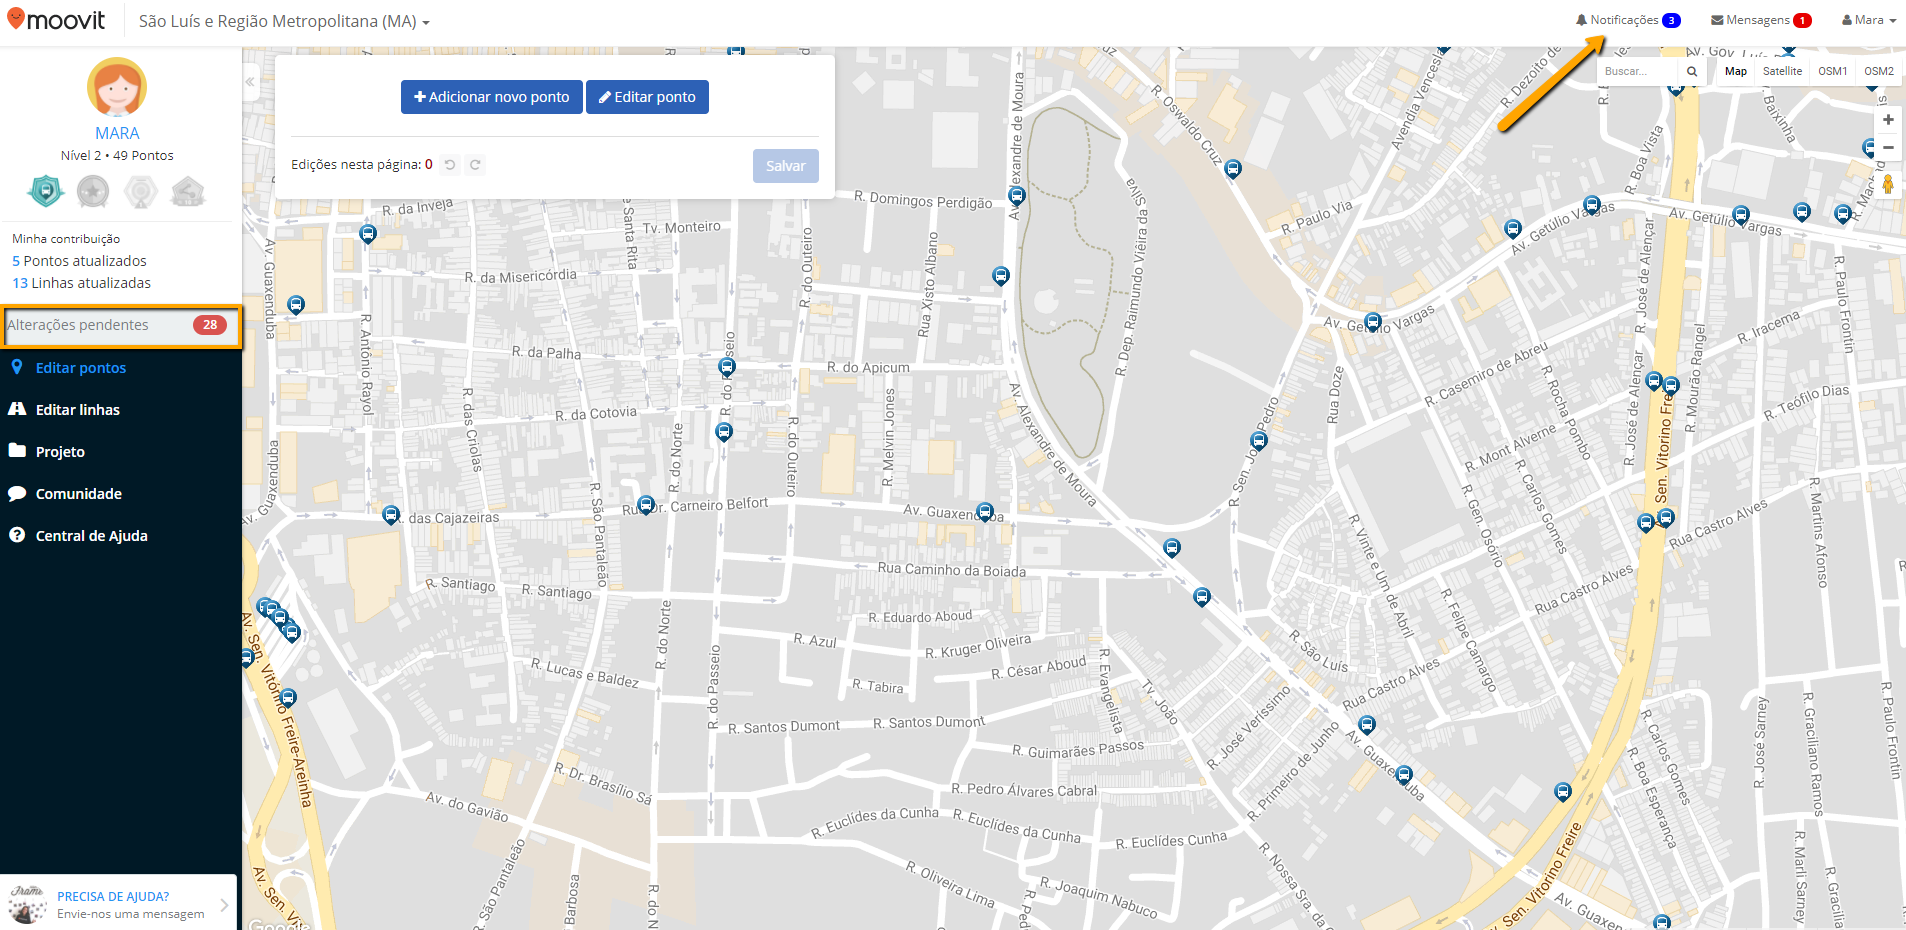Click the redo edit icon
The width and height of the screenshot is (1906, 930).
[x=475, y=165]
